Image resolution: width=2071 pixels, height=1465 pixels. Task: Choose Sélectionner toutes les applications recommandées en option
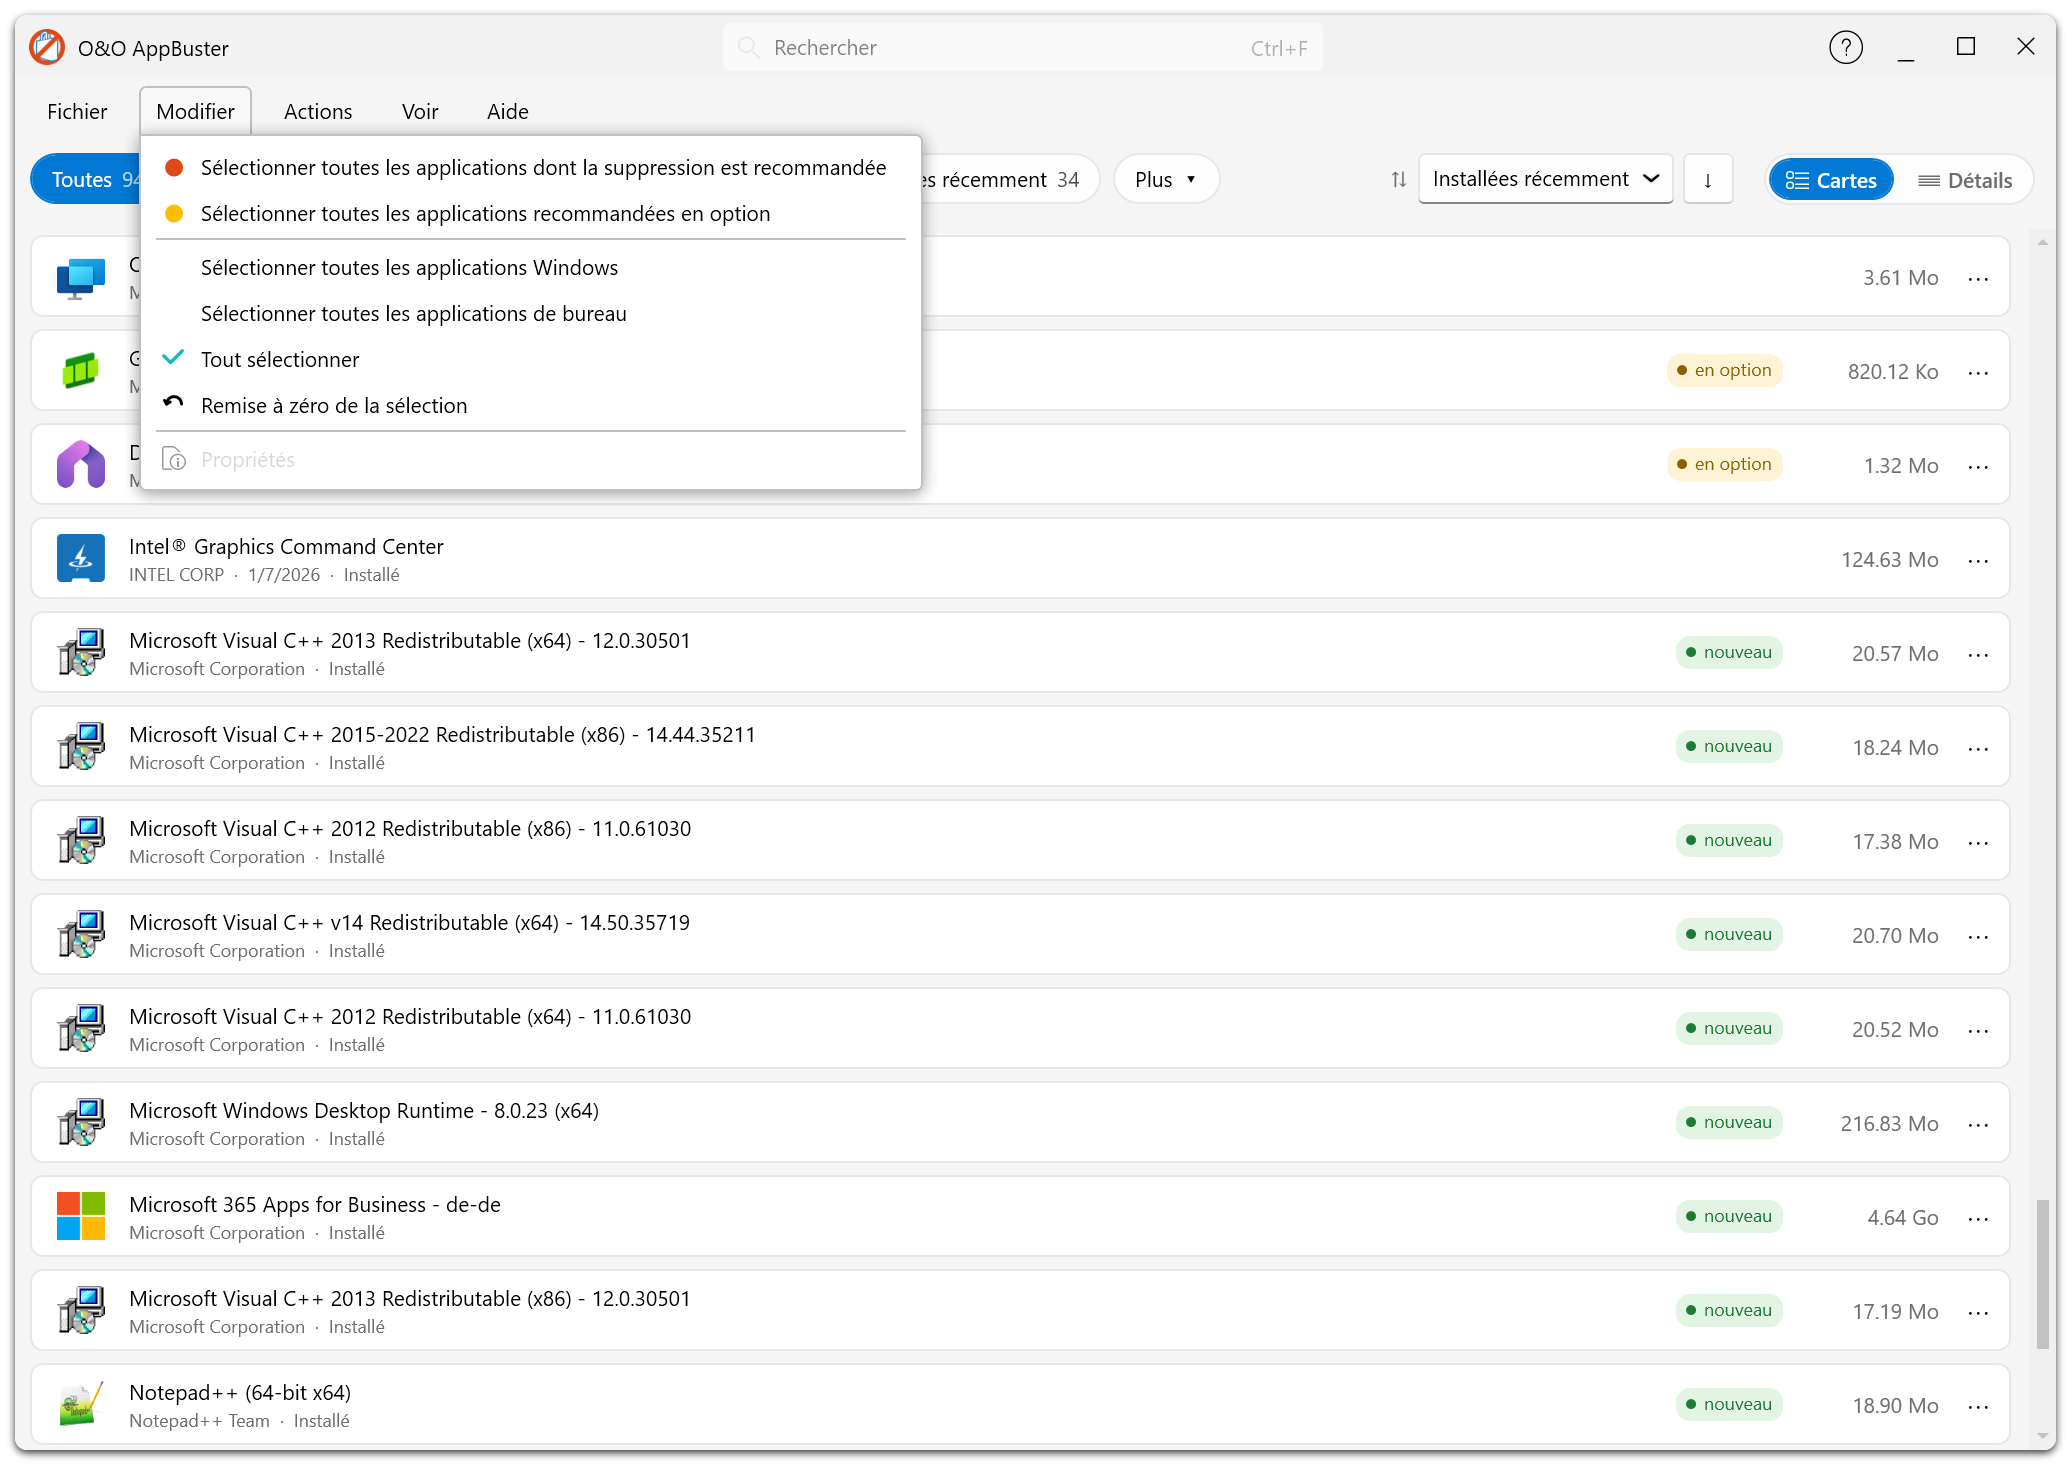pyautogui.click(x=531, y=214)
